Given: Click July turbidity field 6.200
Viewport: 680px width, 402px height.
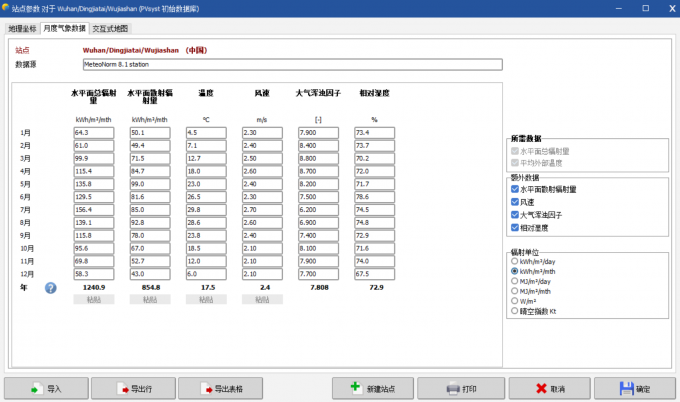Looking at the screenshot, I should coord(318,210).
